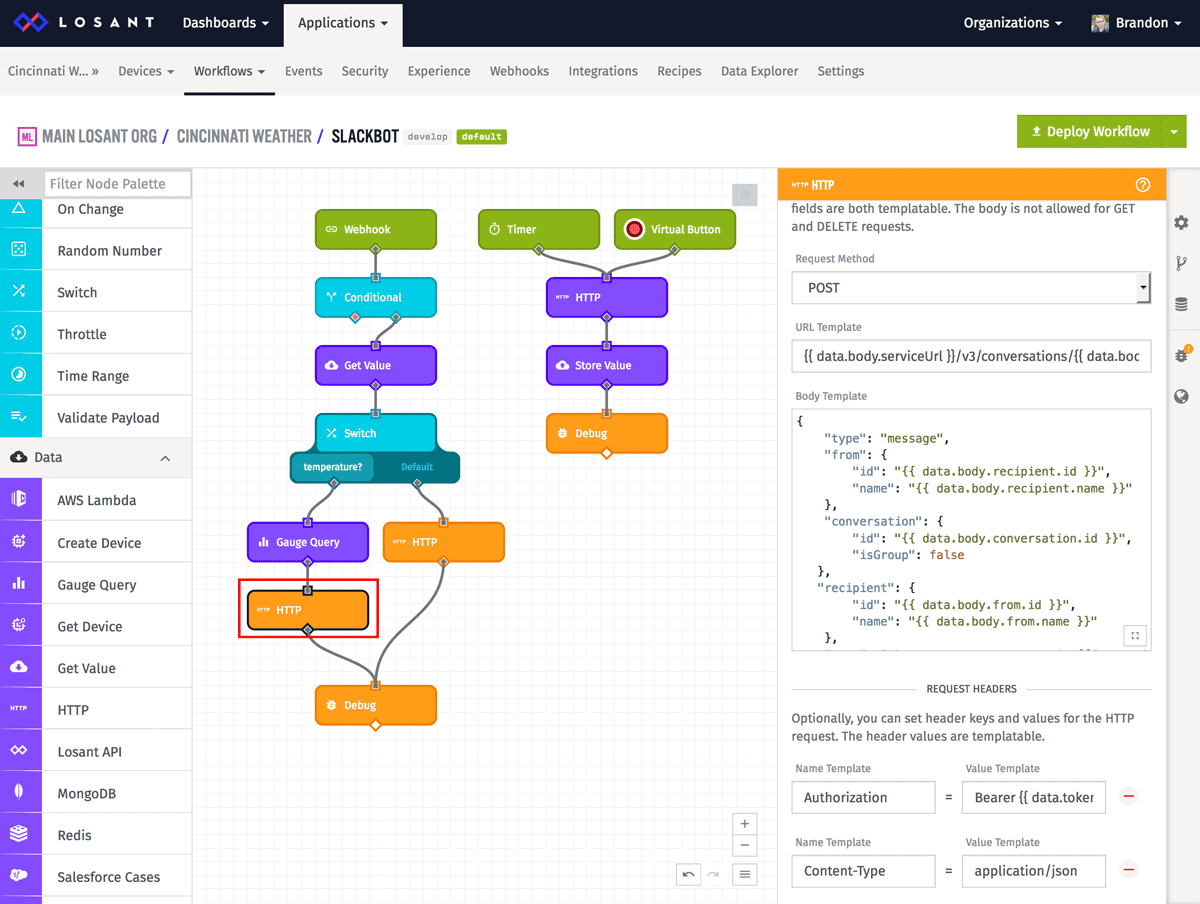1200x904 pixels.
Task: Click the Validate Payload palette icon
Action: 19,417
